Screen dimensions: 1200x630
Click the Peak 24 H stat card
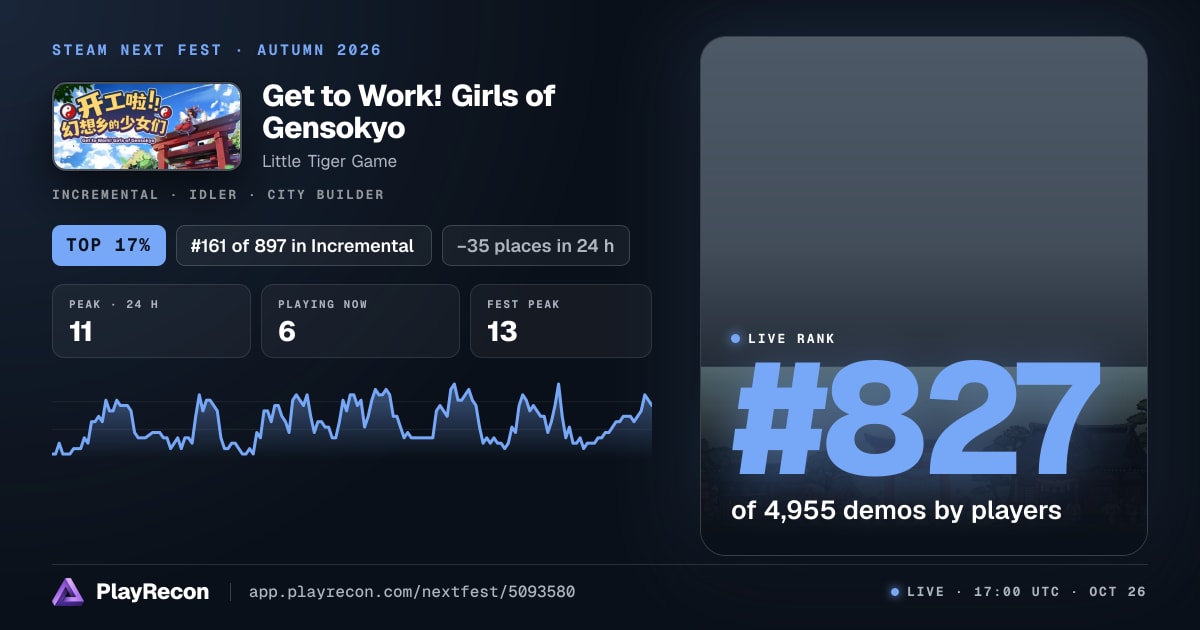[x=151, y=321]
